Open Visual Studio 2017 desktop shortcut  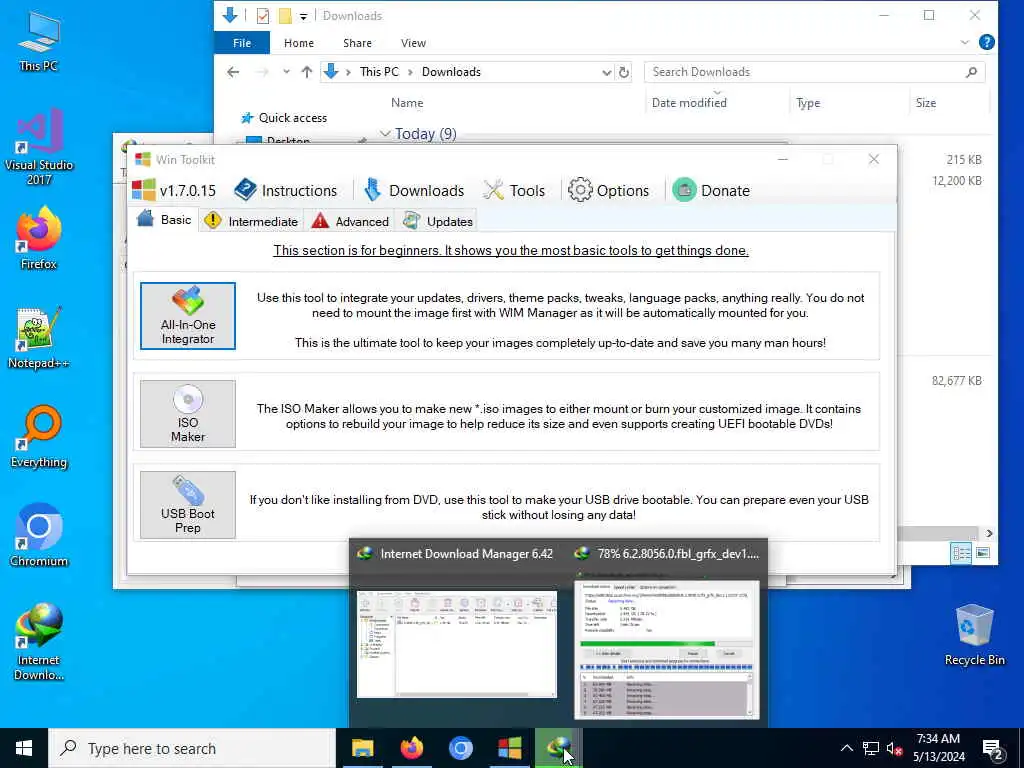(x=39, y=147)
